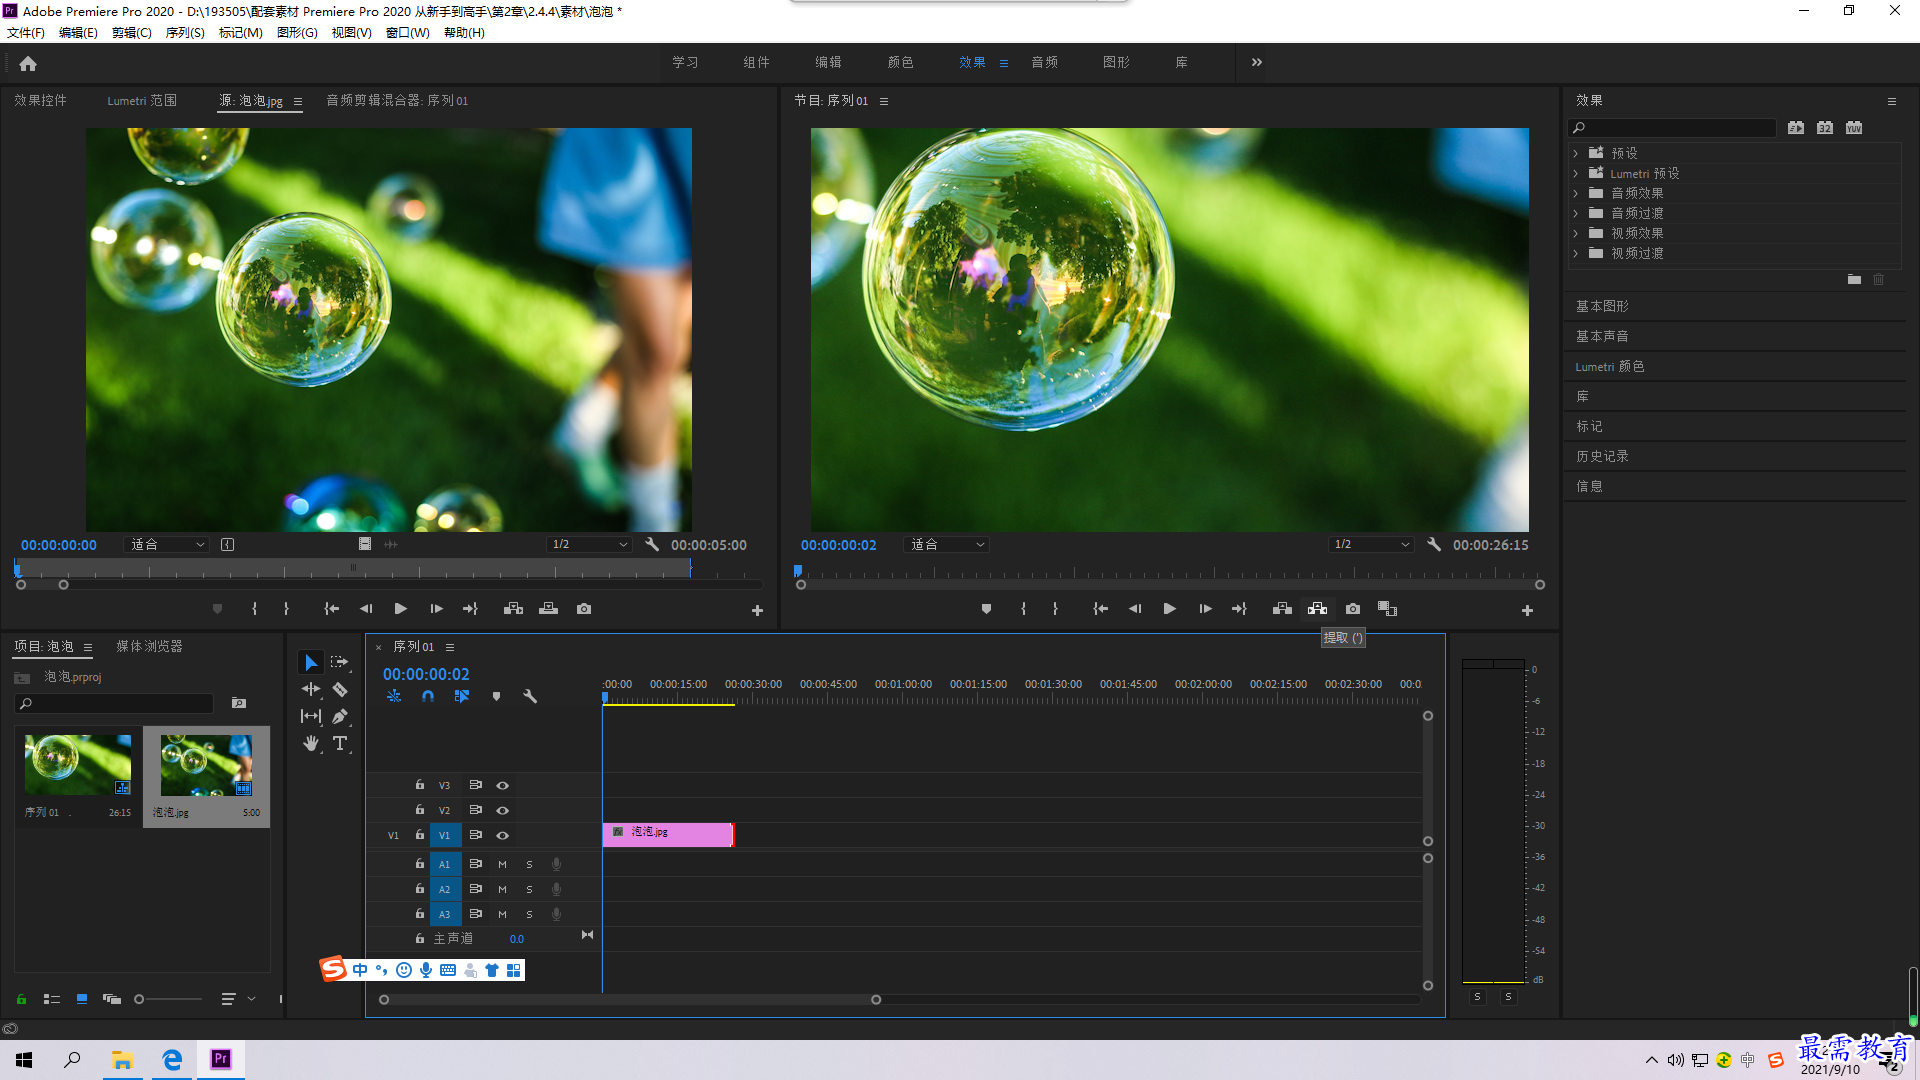
Task: Toggle lock on V3 track
Action: click(420, 785)
